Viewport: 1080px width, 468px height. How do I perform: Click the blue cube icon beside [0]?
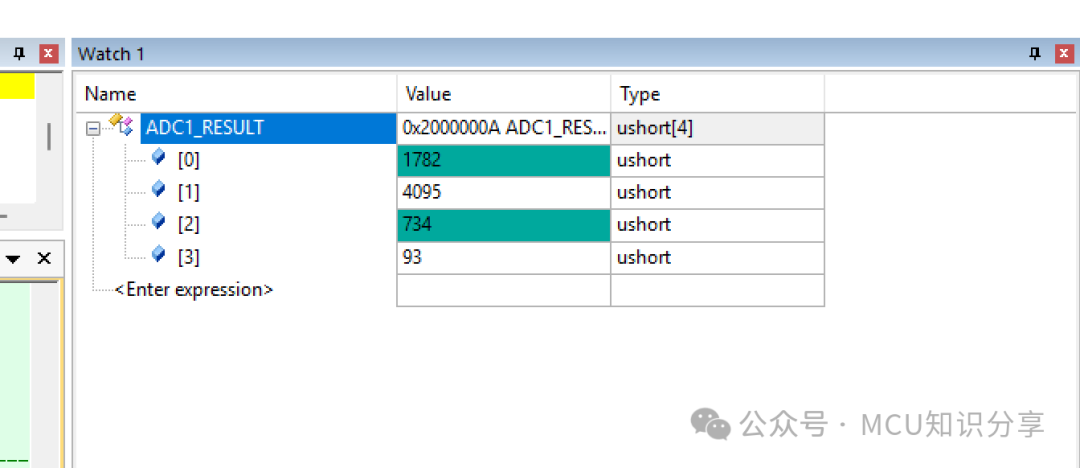[159, 157]
